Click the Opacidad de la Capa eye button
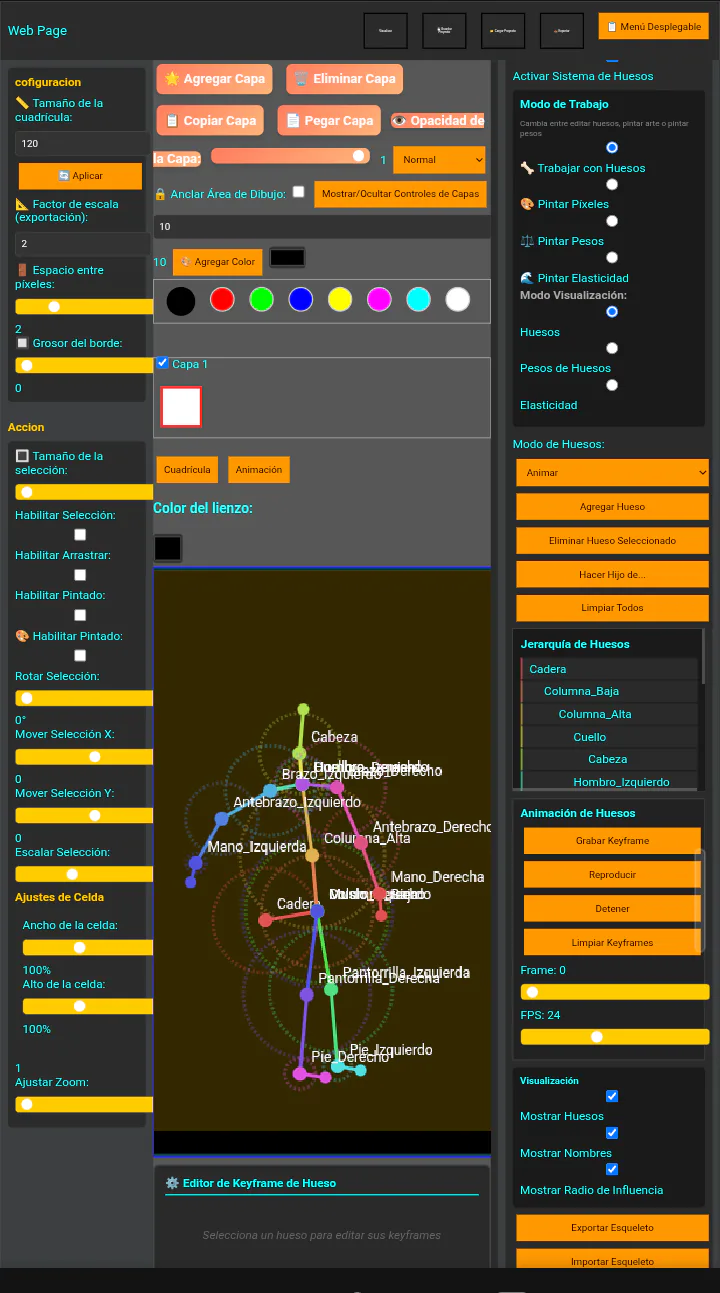 point(437,121)
